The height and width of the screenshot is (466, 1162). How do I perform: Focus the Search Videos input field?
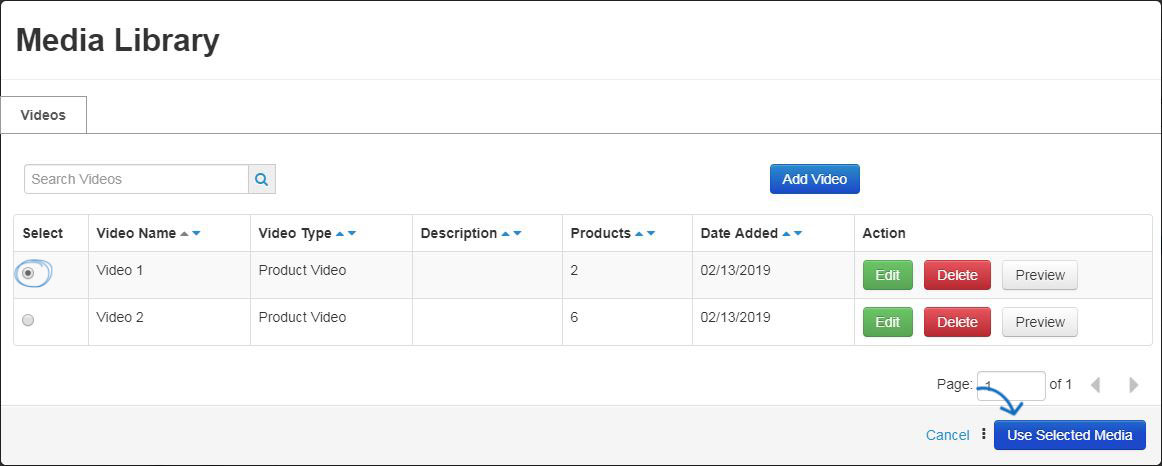pyautogui.click(x=136, y=179)
